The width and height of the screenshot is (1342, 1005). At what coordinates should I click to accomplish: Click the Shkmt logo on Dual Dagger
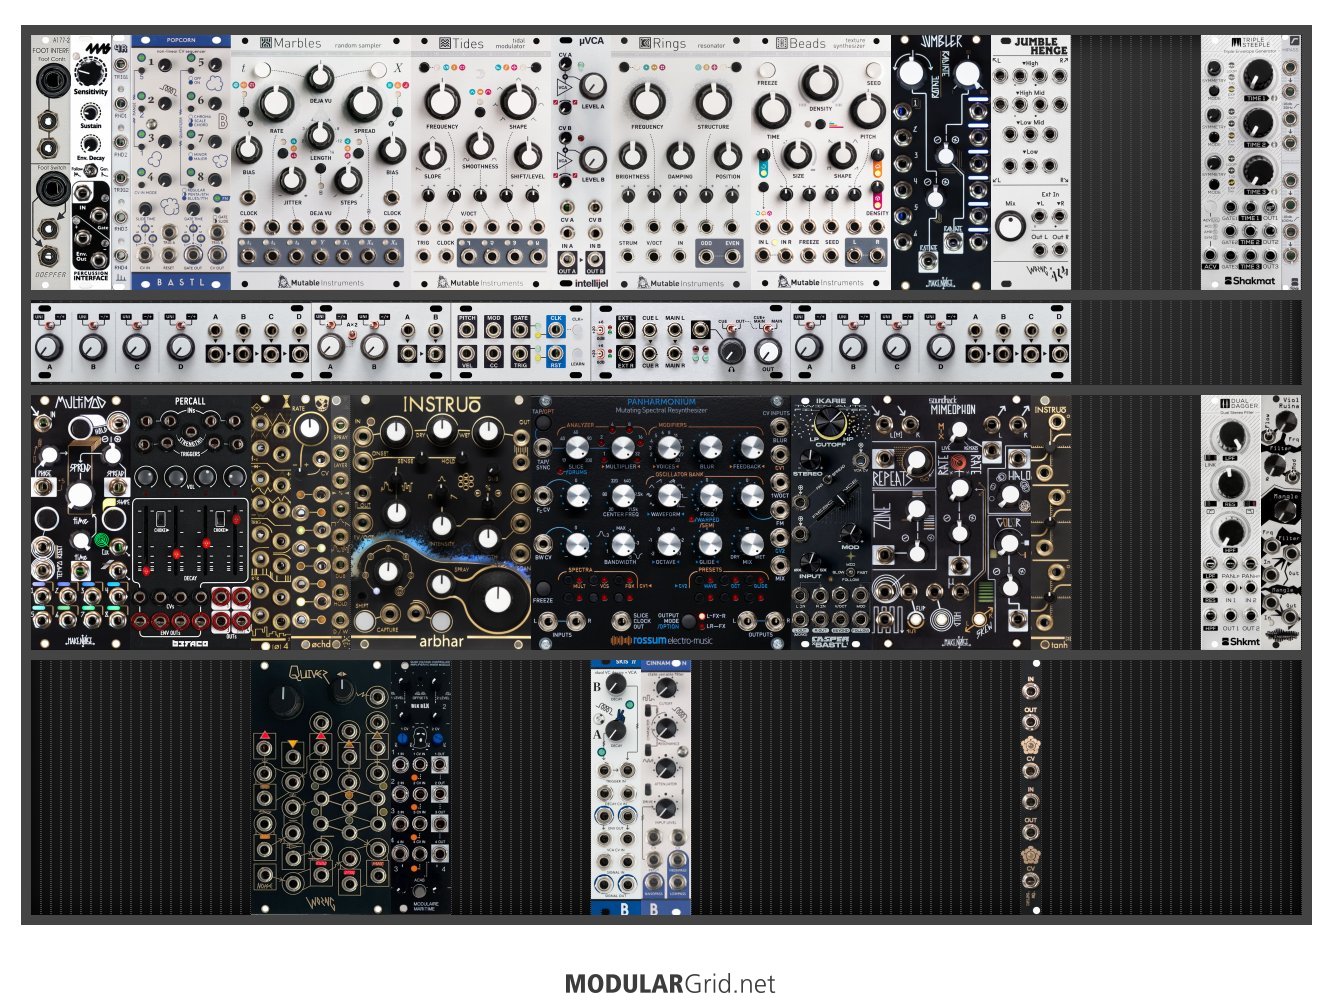[1240, 641]
